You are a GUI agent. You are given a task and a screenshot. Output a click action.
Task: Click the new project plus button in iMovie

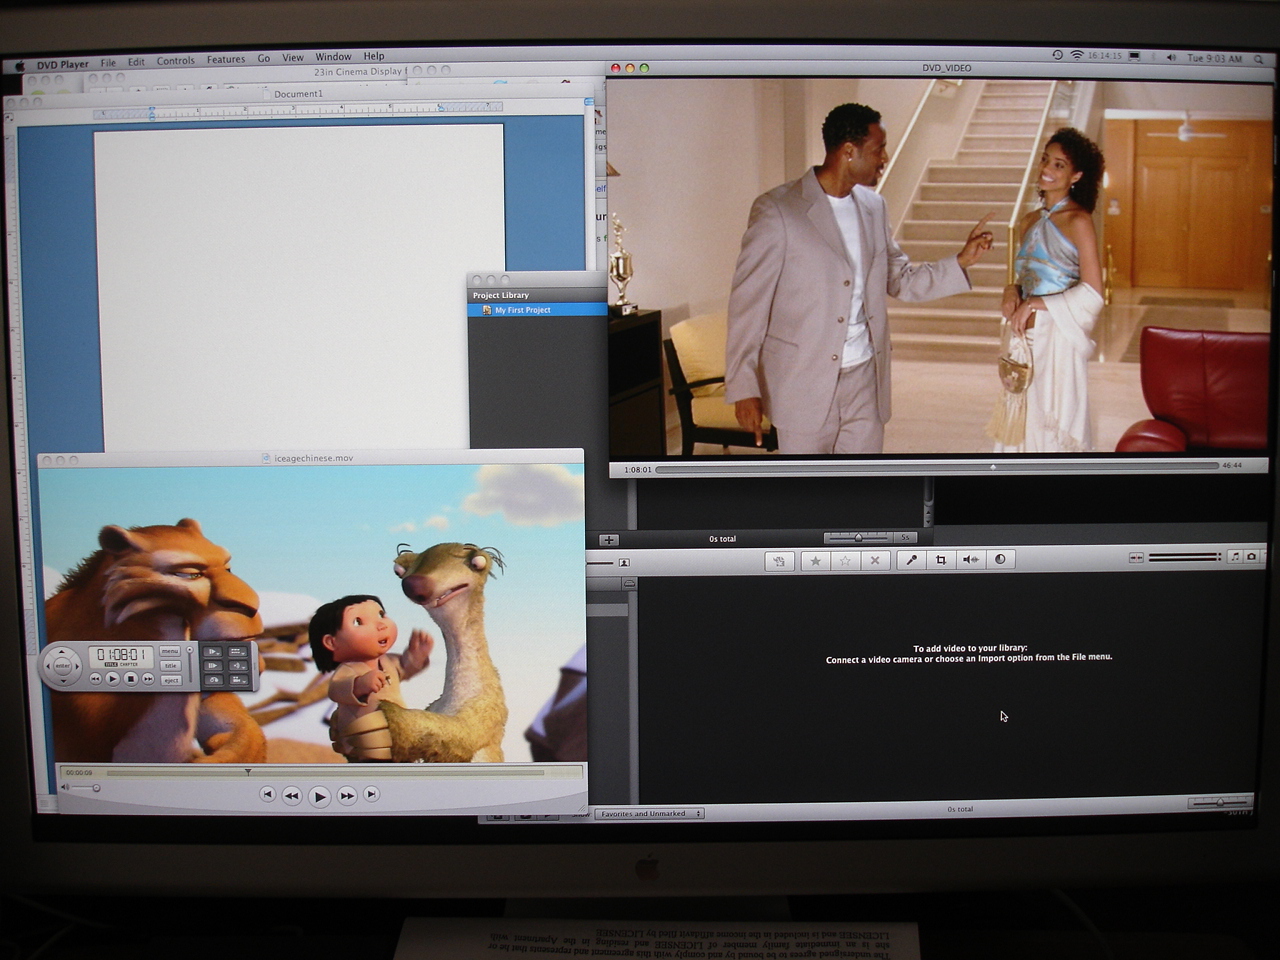pos(608,540)
